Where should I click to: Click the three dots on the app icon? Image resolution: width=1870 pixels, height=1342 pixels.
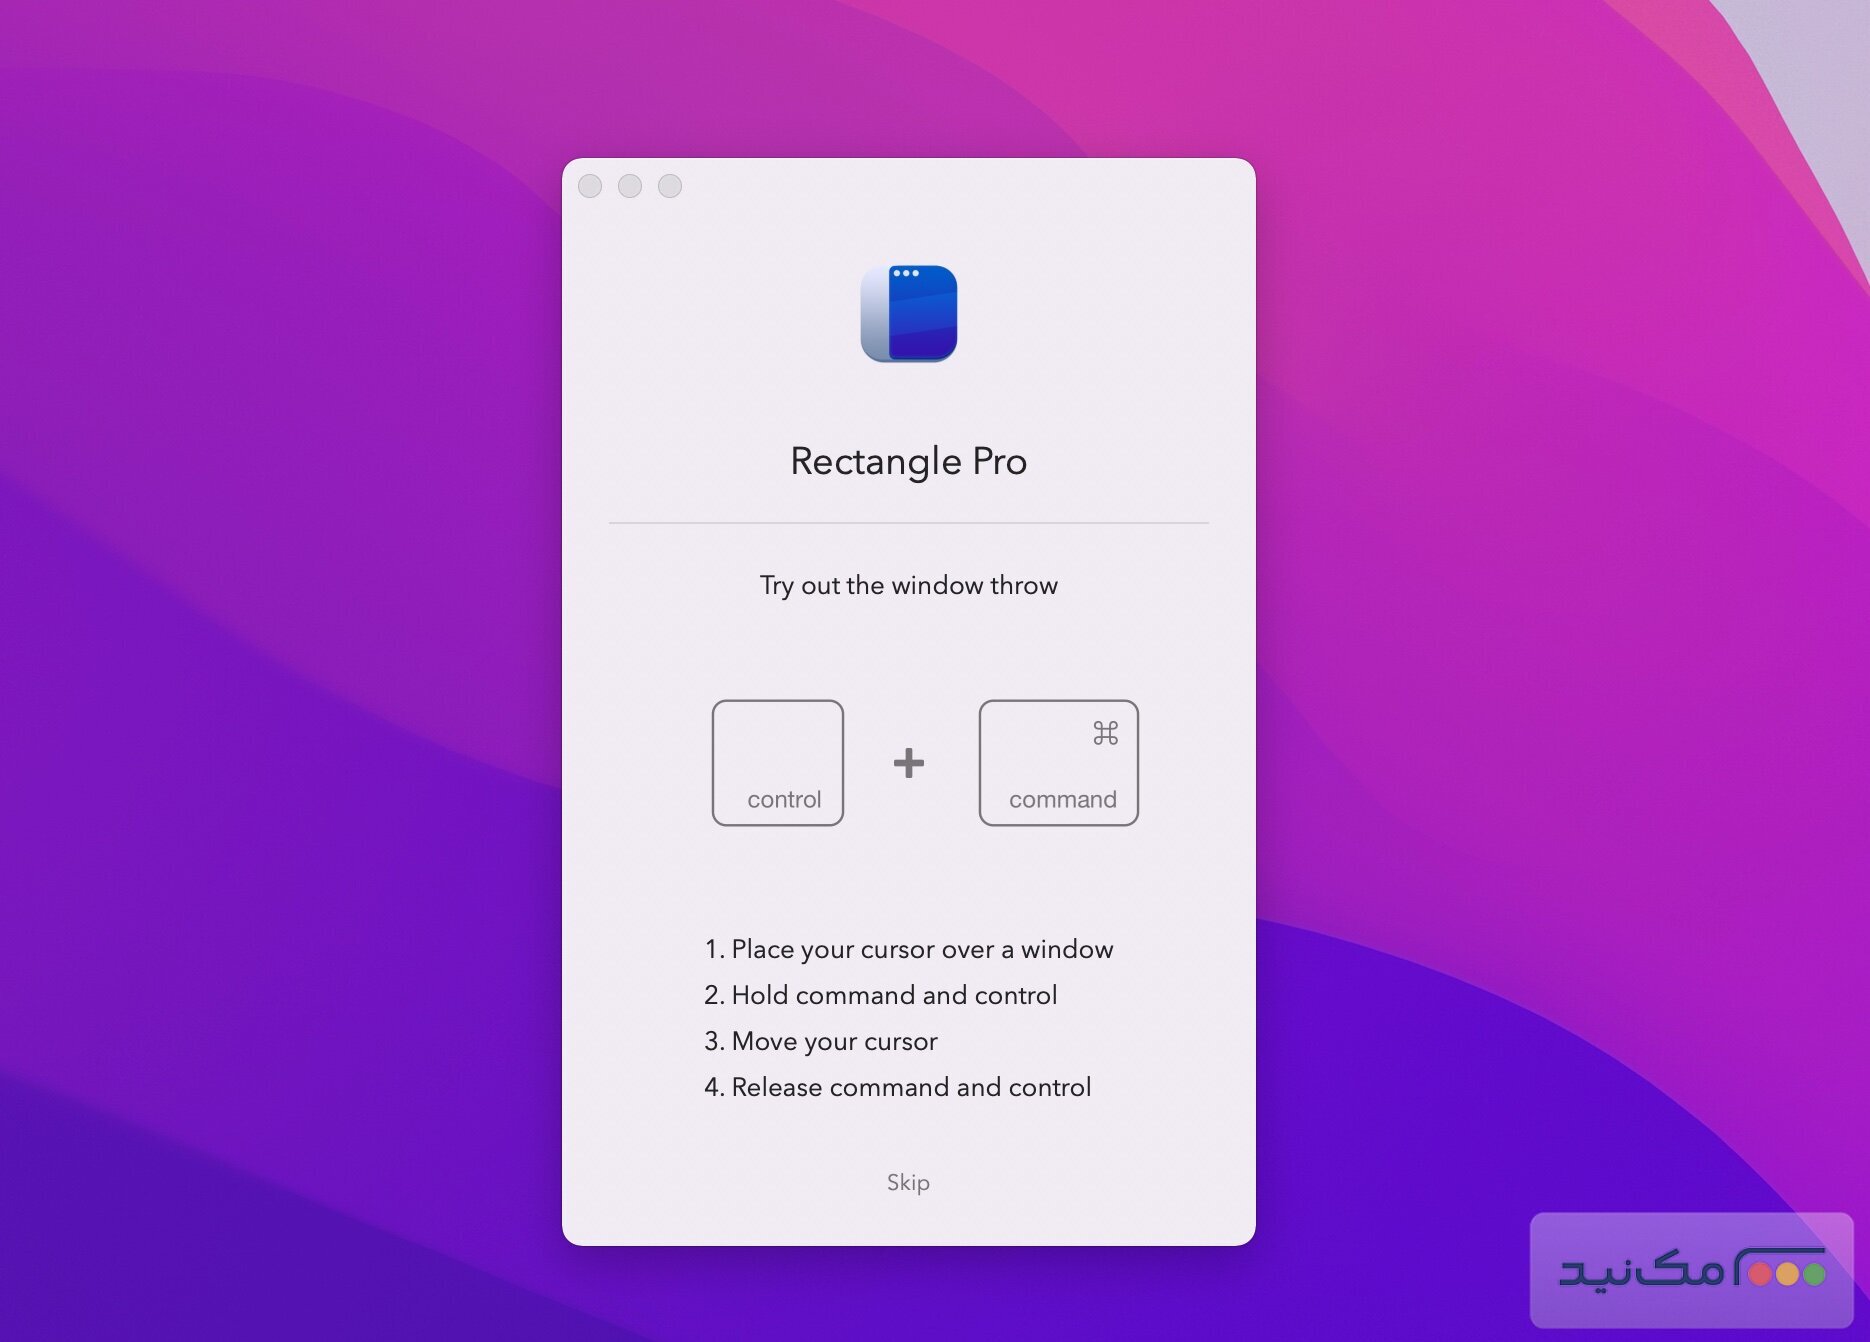905,272
